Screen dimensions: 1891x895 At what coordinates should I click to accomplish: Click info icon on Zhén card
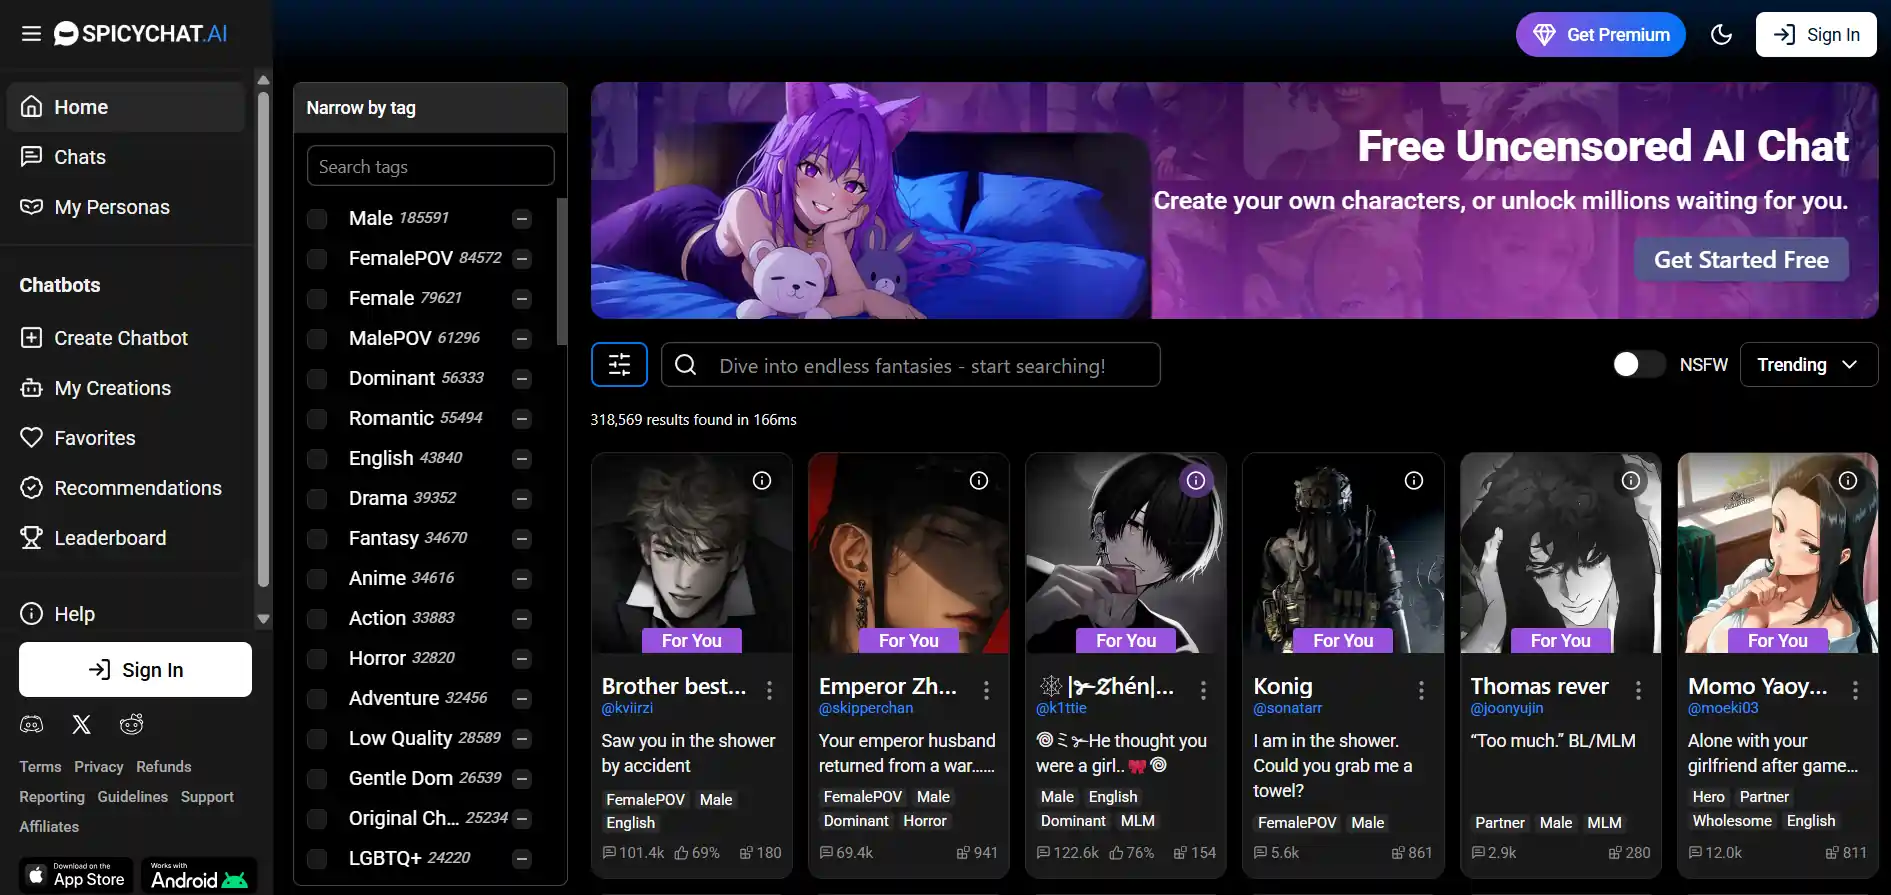1196,481
